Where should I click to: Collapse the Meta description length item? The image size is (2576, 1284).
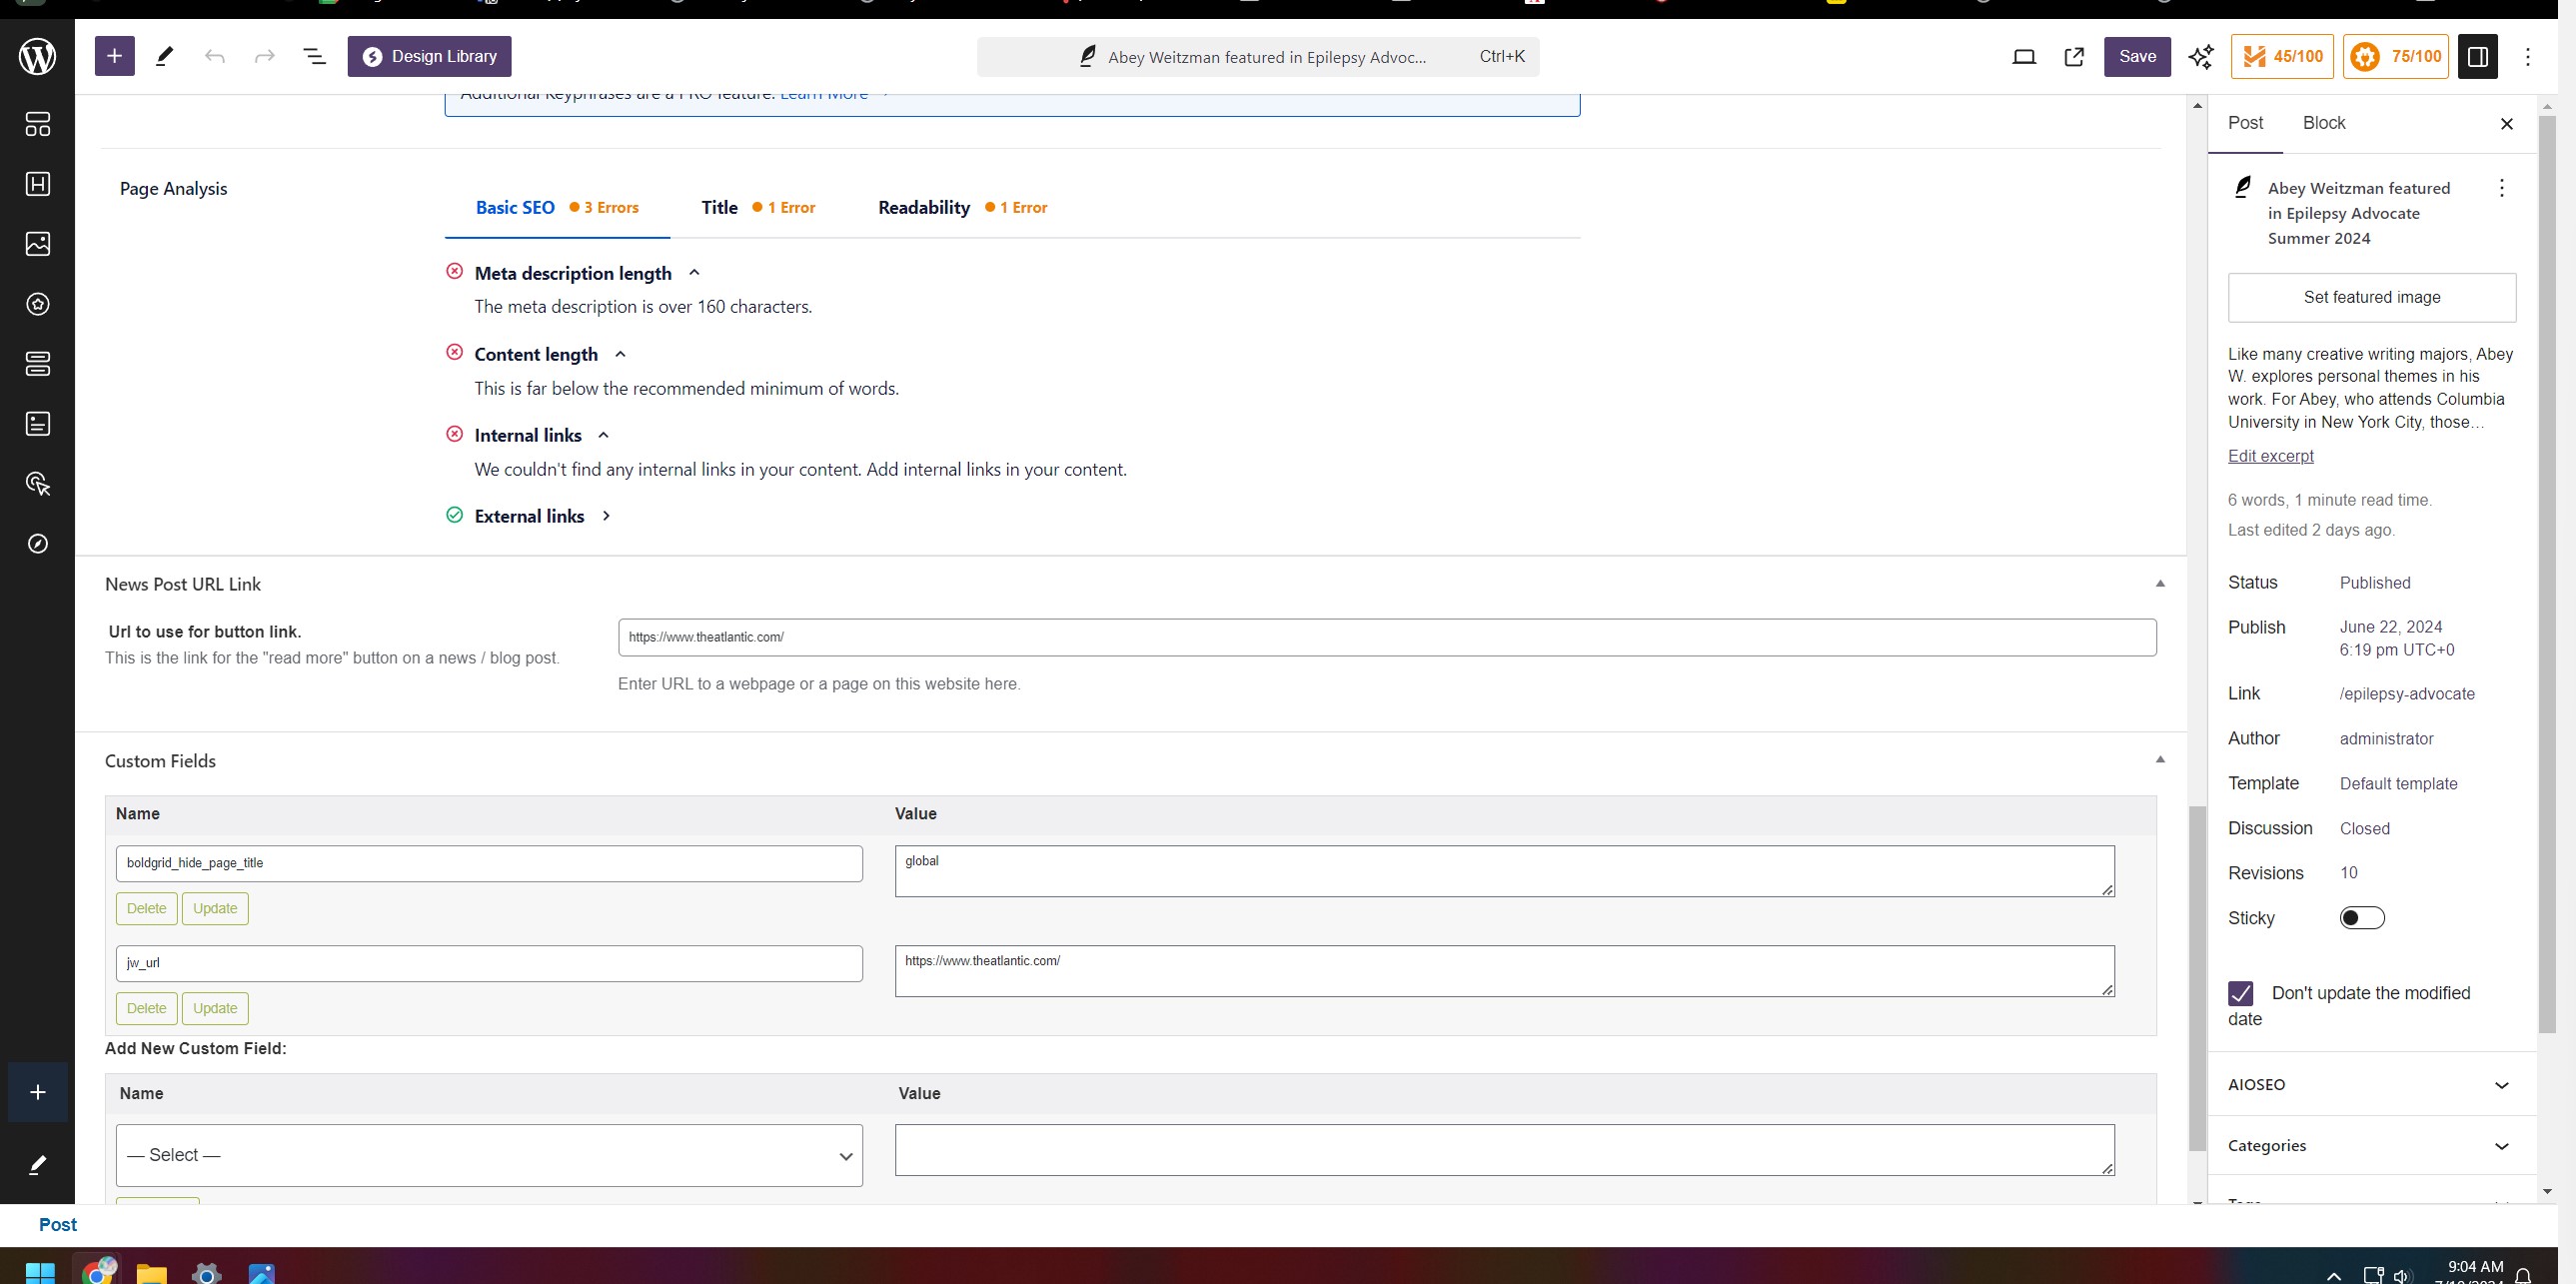pos(693,273)
